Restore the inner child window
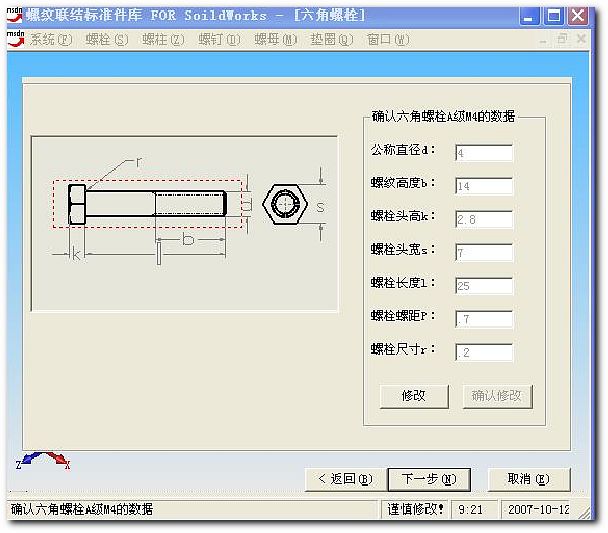This screenshot has width=608, height=533. coord(562,39)
